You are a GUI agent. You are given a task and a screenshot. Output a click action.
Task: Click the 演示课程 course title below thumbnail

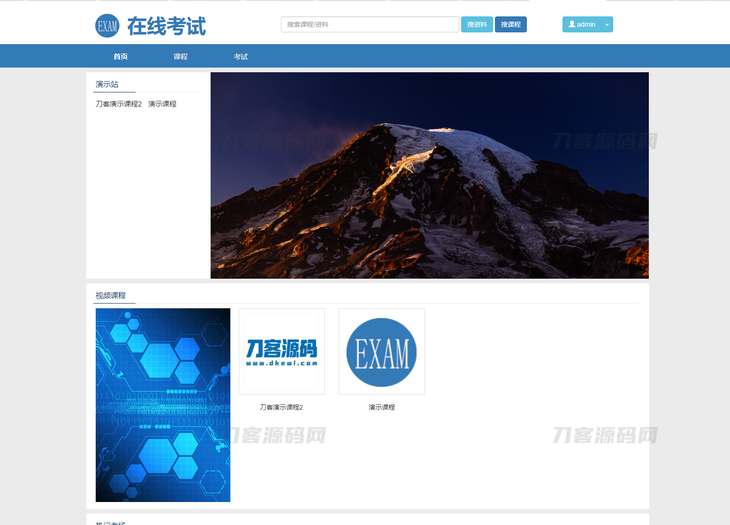click(x=381, y=407)
